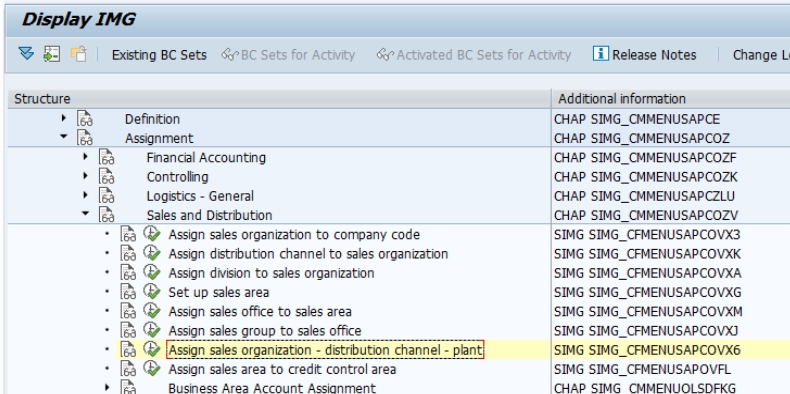The height and width of the screenshot is (394, 790).
Task: Select the Logistics - General node label
Action: 200,196
